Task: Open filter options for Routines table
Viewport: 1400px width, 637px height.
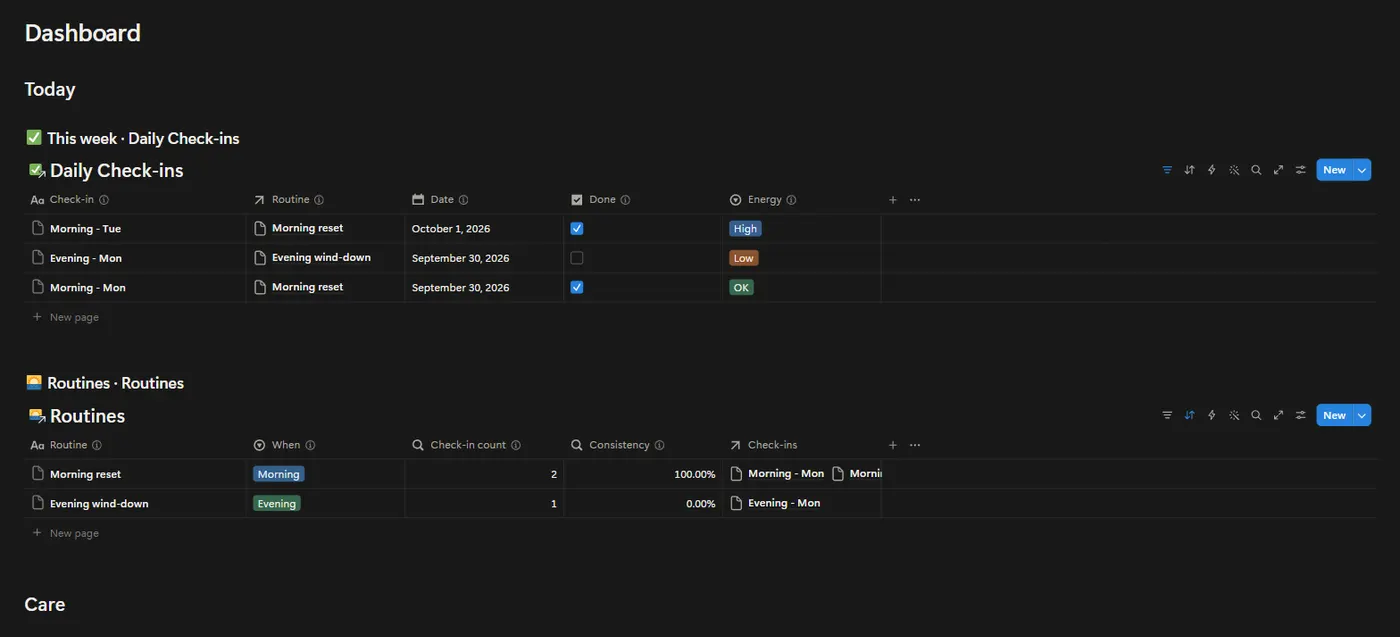Action: tap(1167, 415)
